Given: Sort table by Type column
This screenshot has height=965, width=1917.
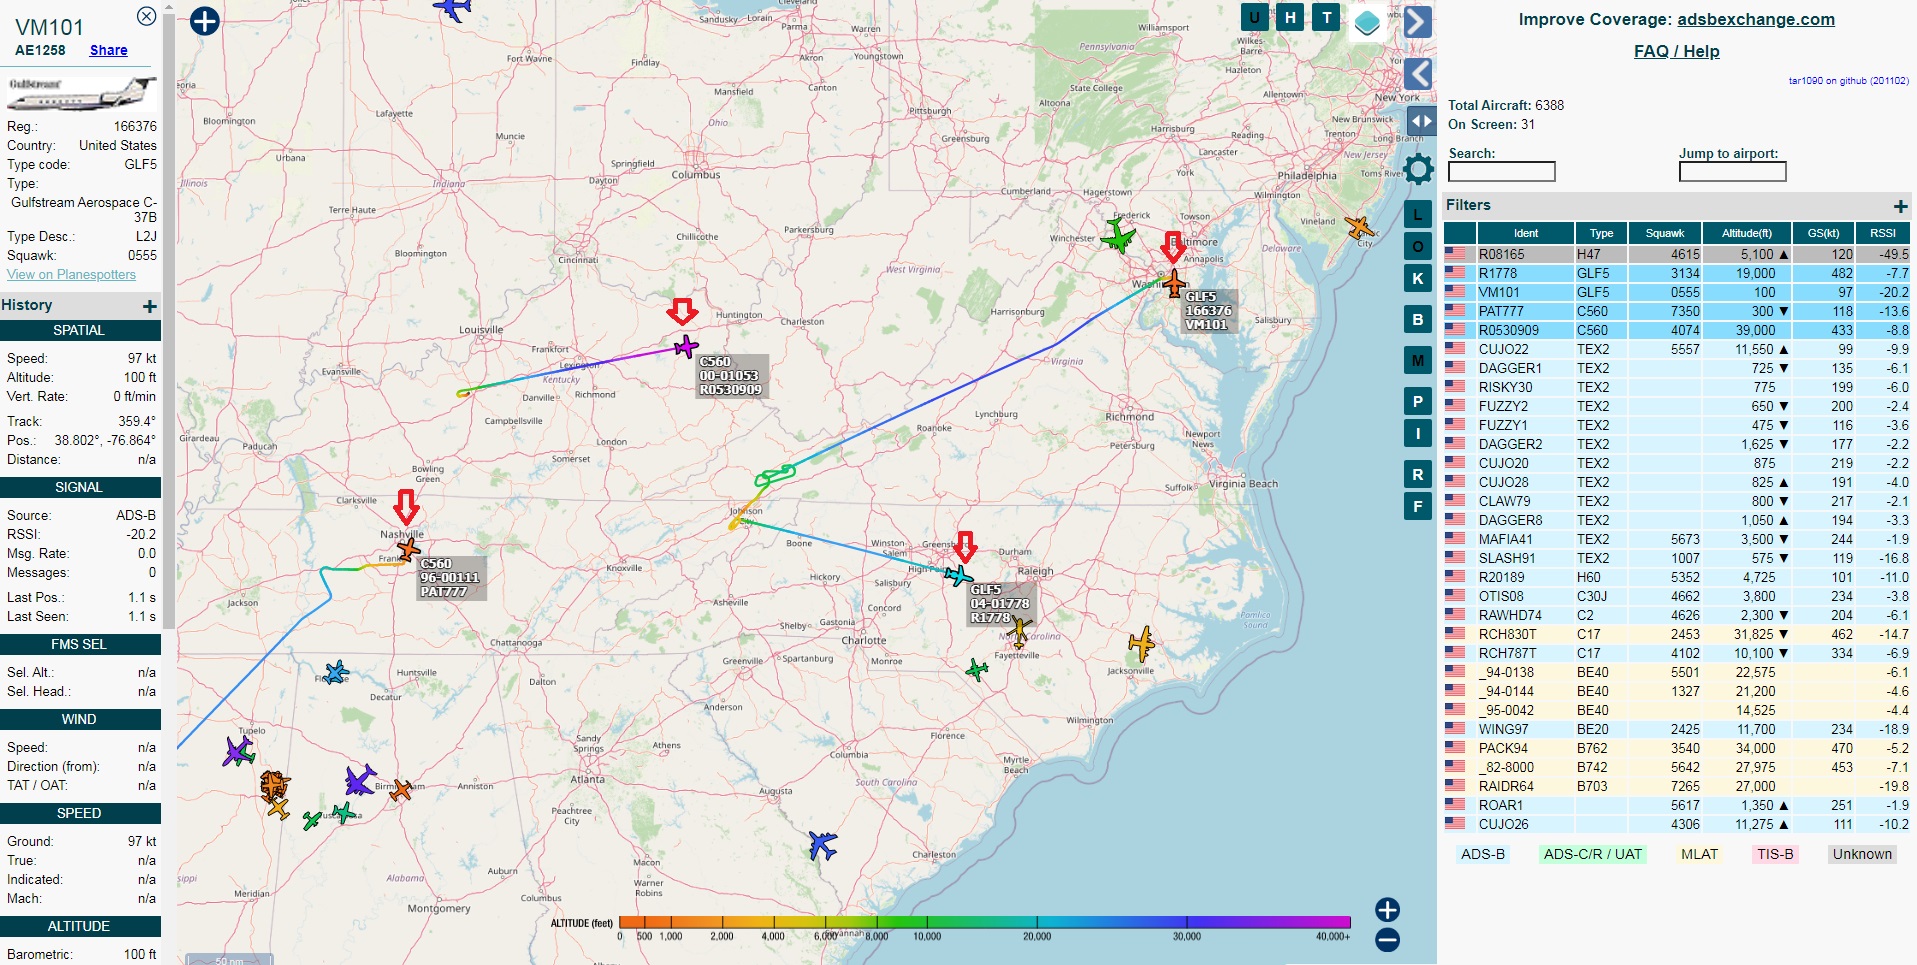Looking at the screenshot, I should (x=1601, y=233).
